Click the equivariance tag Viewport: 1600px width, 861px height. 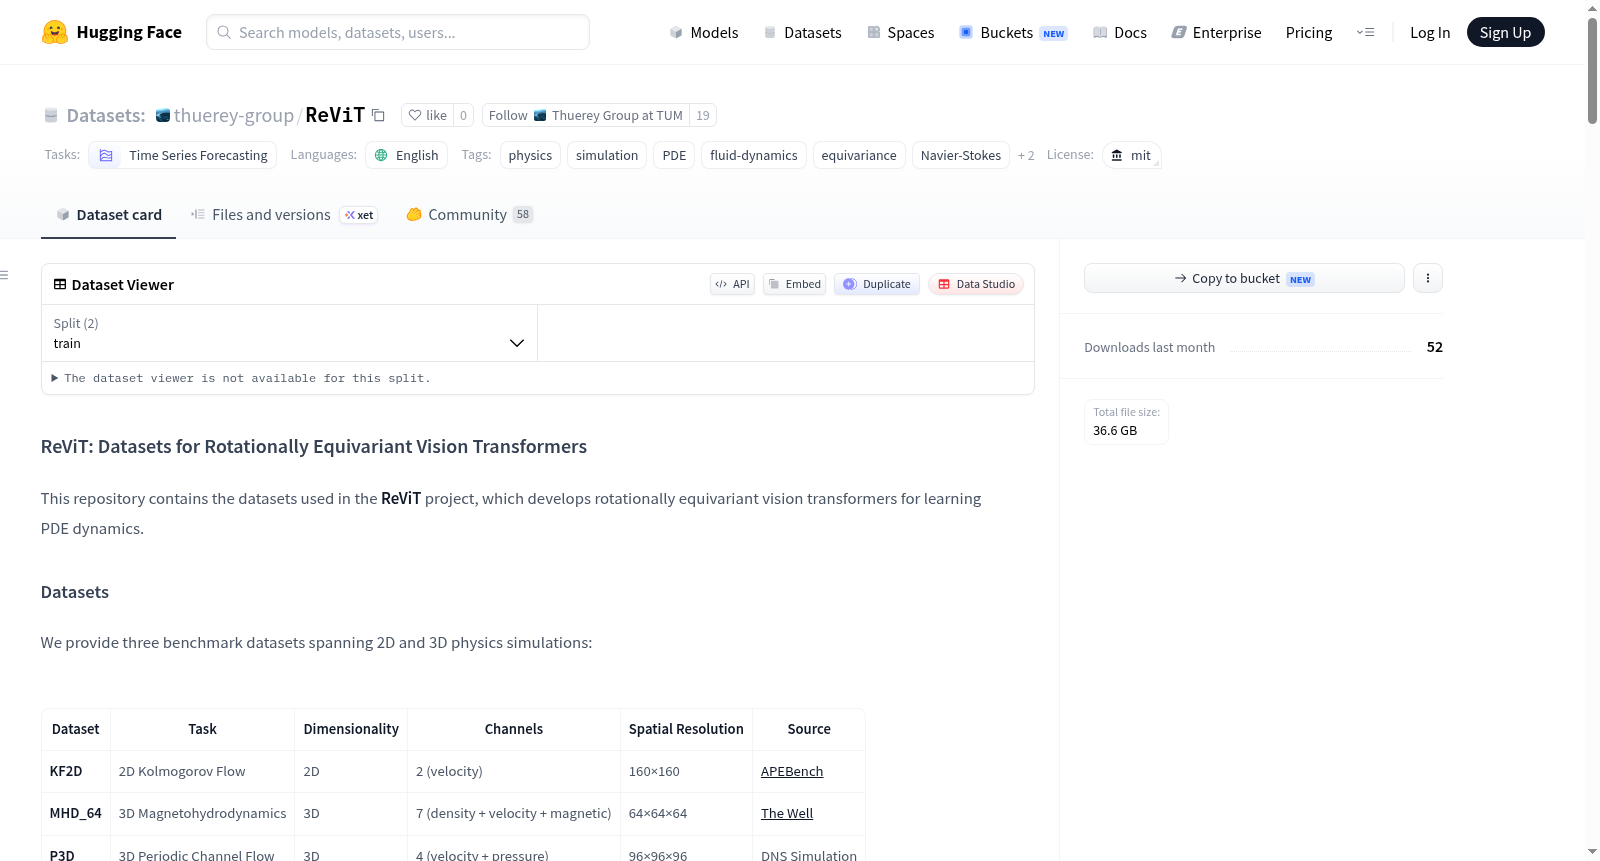click(859, 155)
